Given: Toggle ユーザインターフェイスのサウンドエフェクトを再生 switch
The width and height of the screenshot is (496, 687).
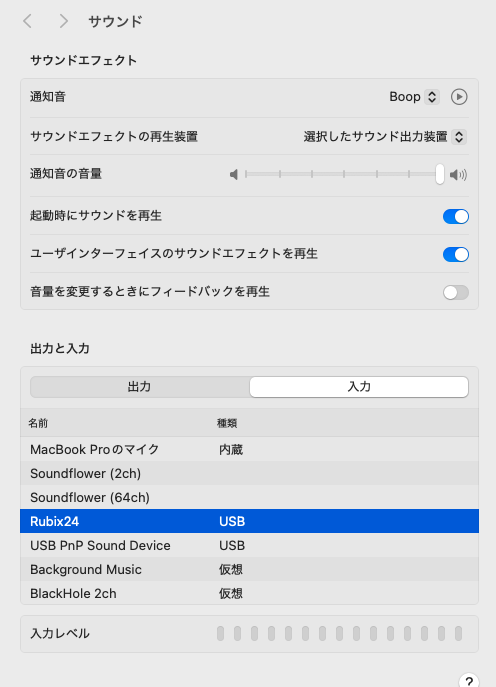Looking at the screenshot, I should coord(456,255).
